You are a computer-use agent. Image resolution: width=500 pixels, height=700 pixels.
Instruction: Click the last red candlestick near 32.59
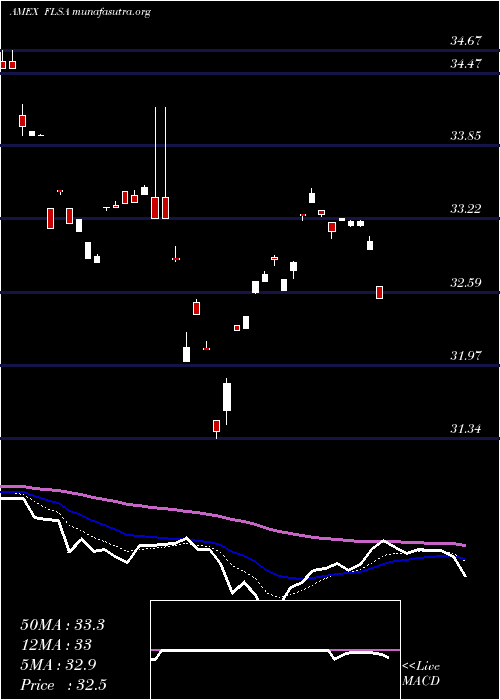click(379, 292)
